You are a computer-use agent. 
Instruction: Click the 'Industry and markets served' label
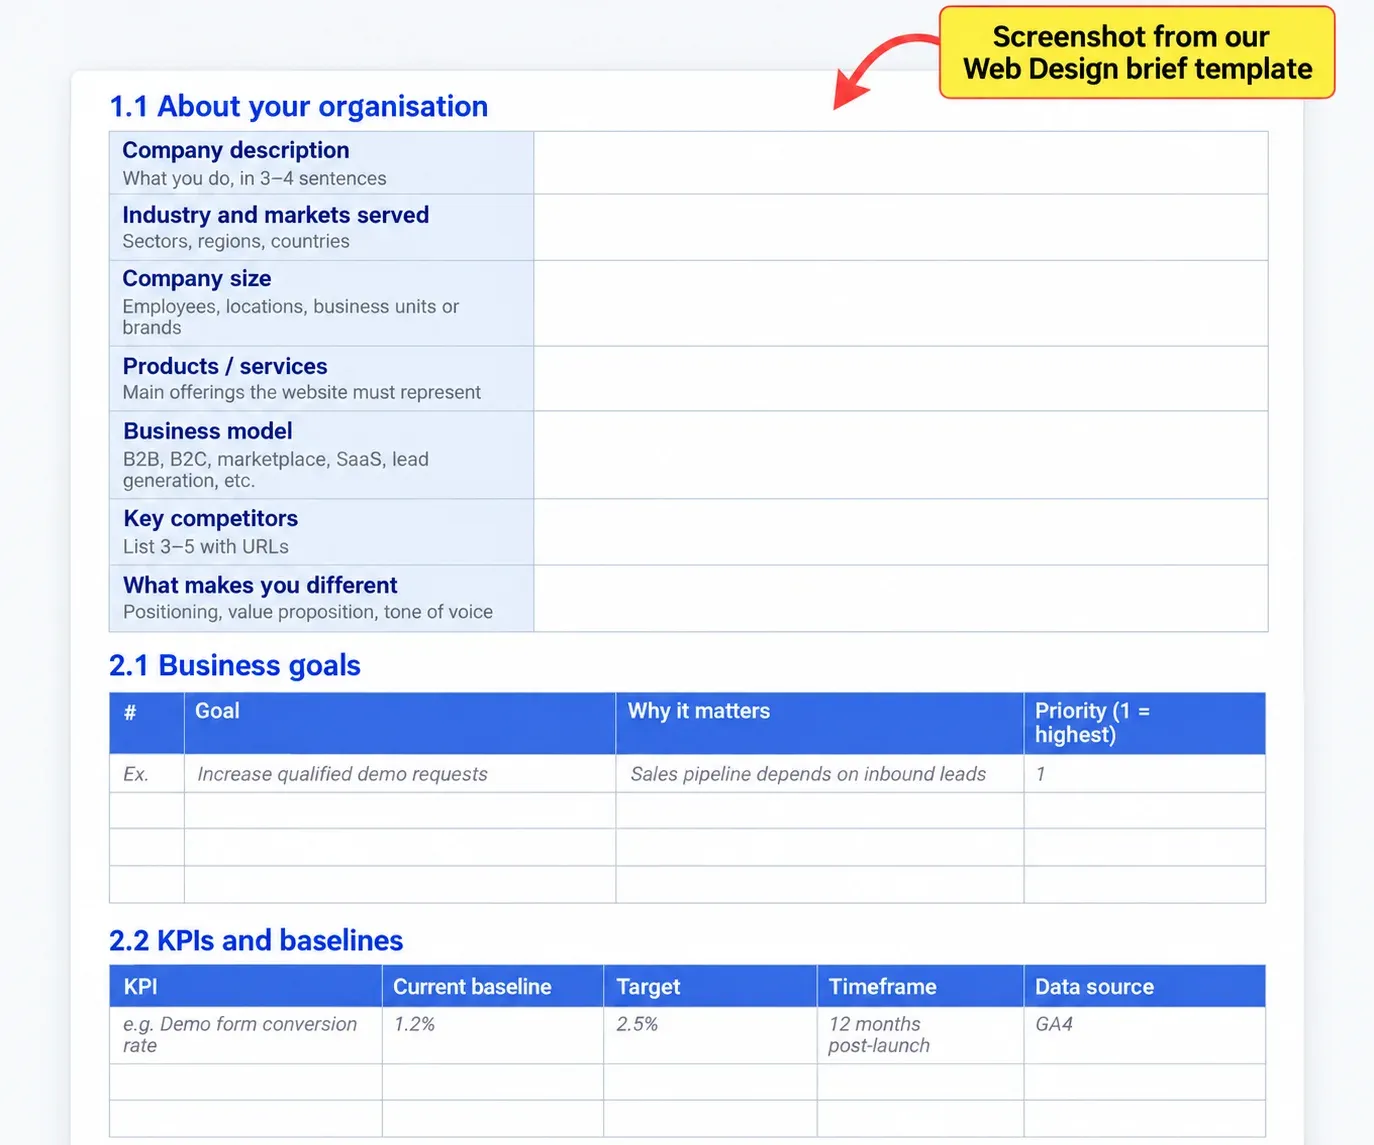276,215
